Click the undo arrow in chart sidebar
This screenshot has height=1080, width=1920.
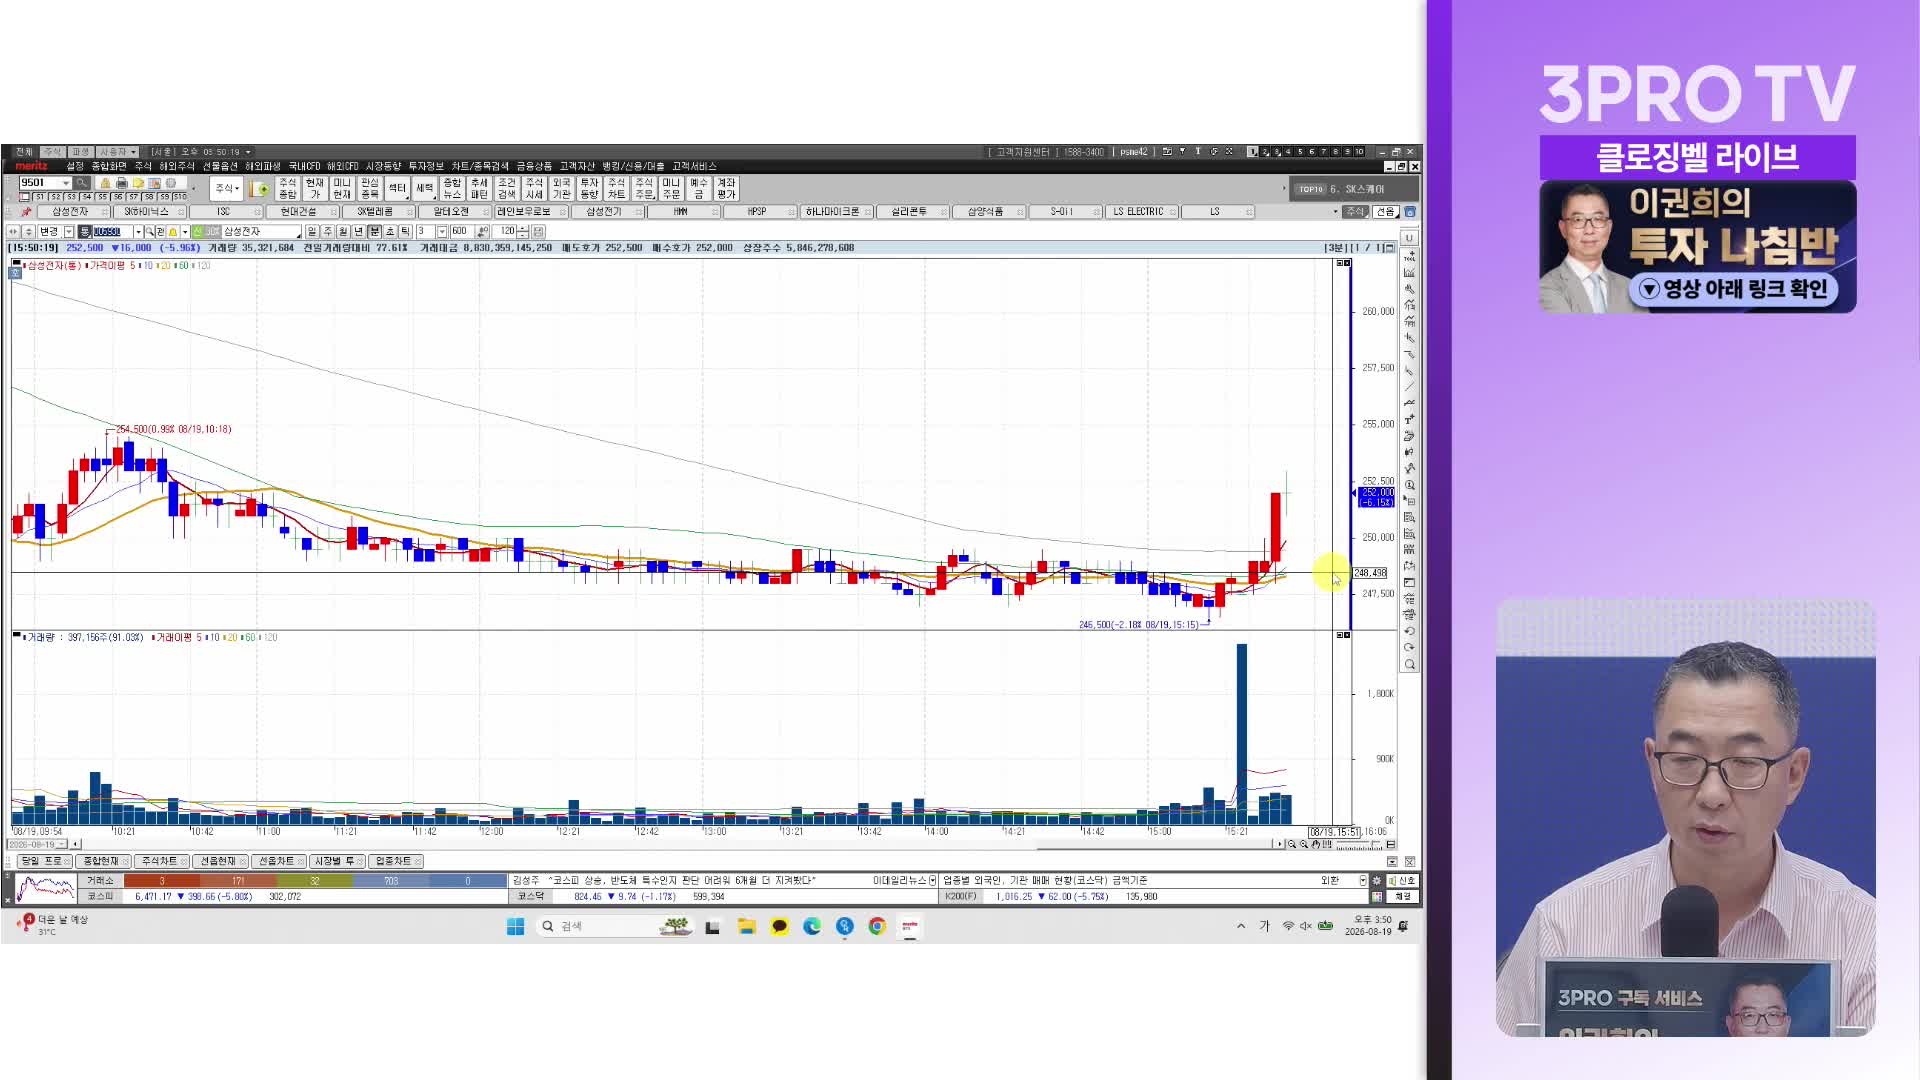pyautogui.click(x=1409, y=631)
